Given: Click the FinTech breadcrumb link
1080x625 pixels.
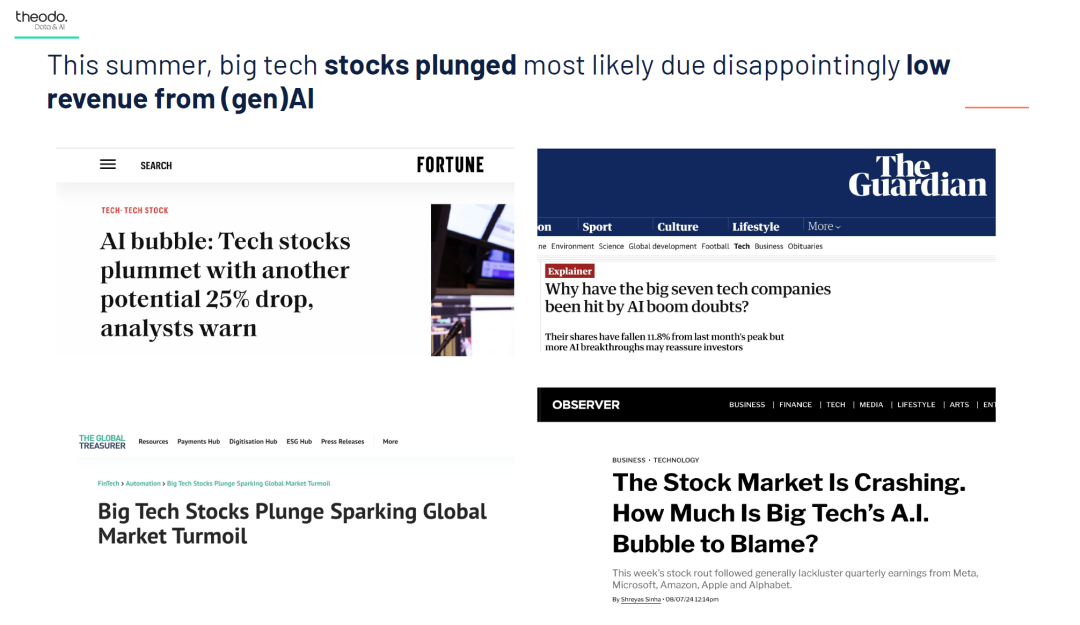Looking at the screenshot, I should click(108, 484).
